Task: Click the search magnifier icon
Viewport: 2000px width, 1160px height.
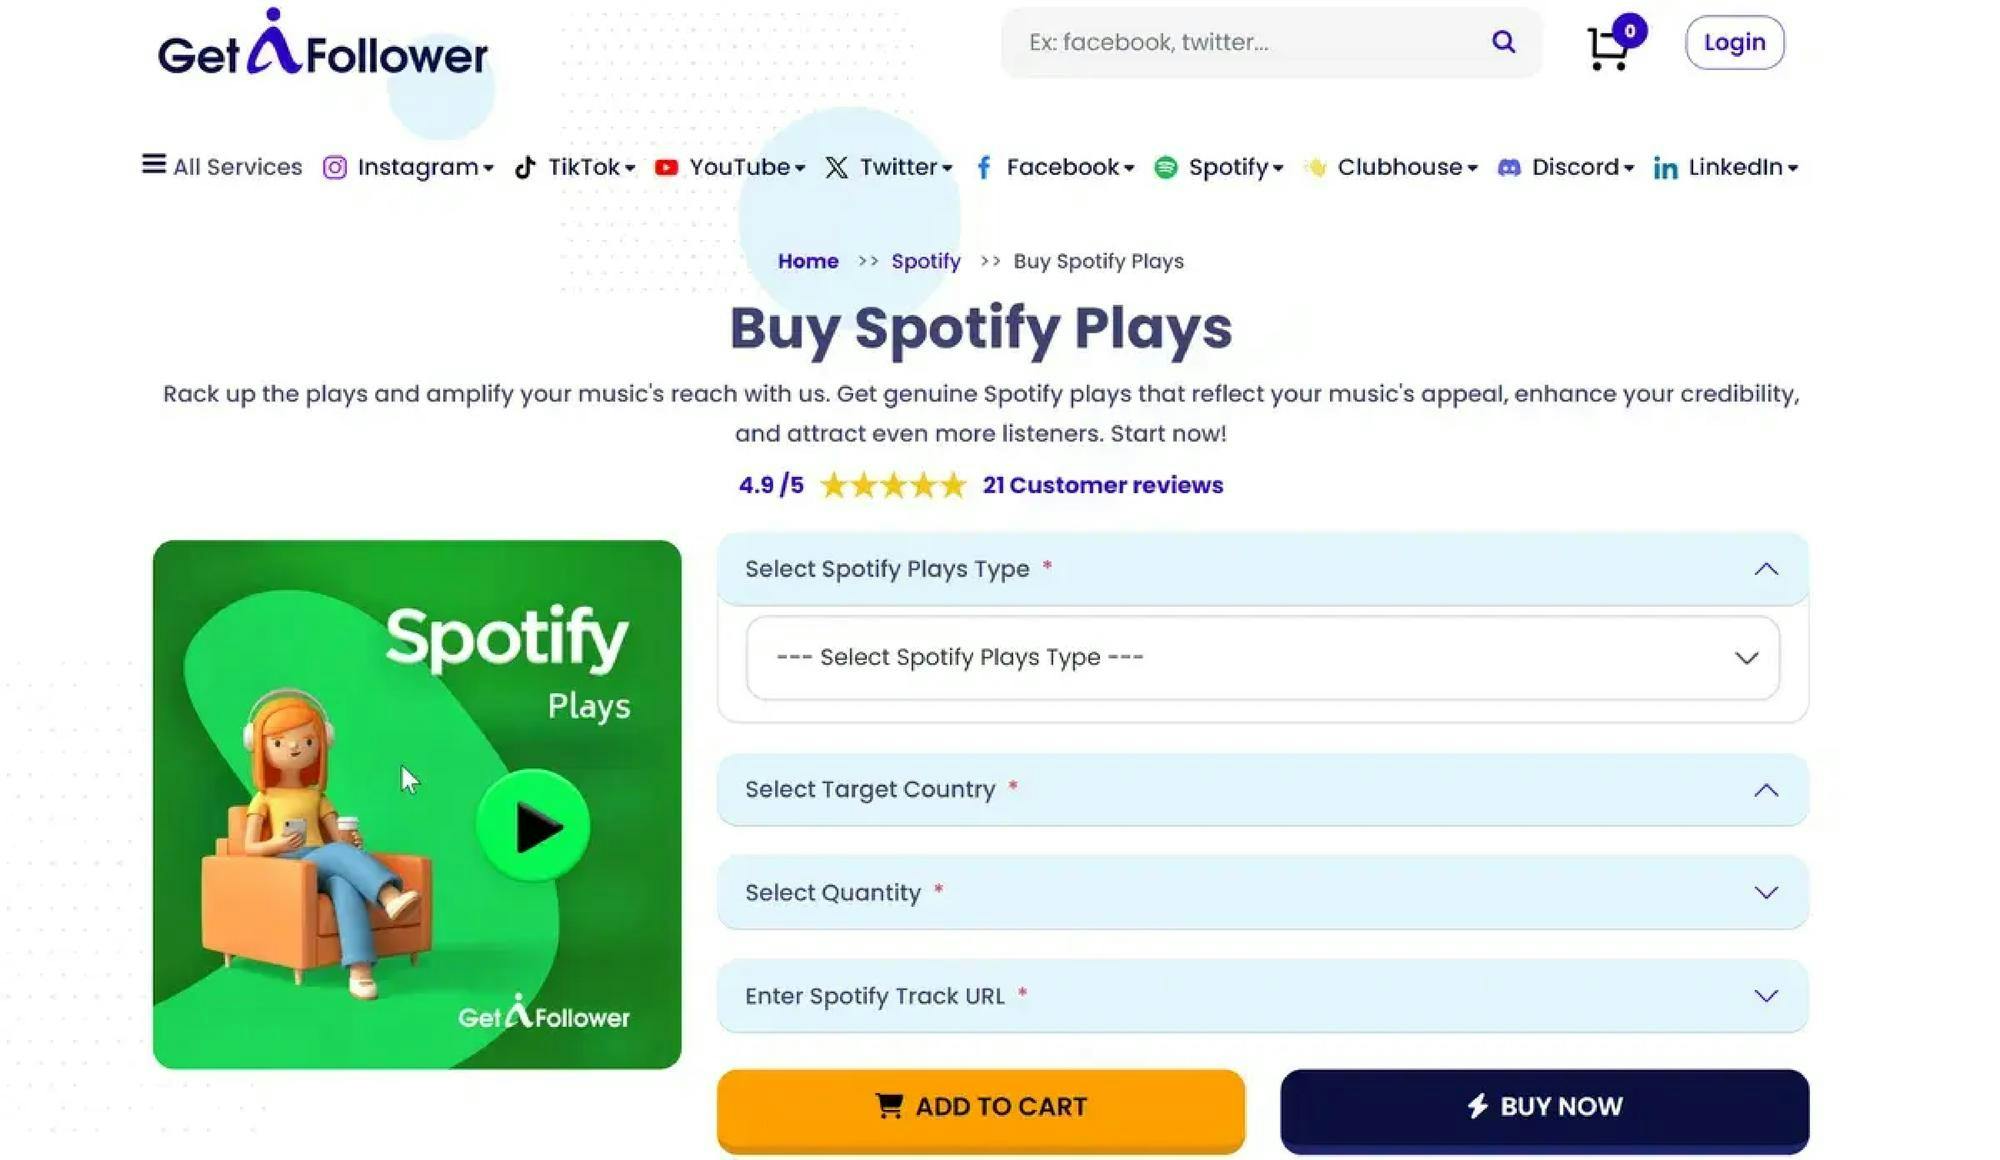Action: [1503, 42]
